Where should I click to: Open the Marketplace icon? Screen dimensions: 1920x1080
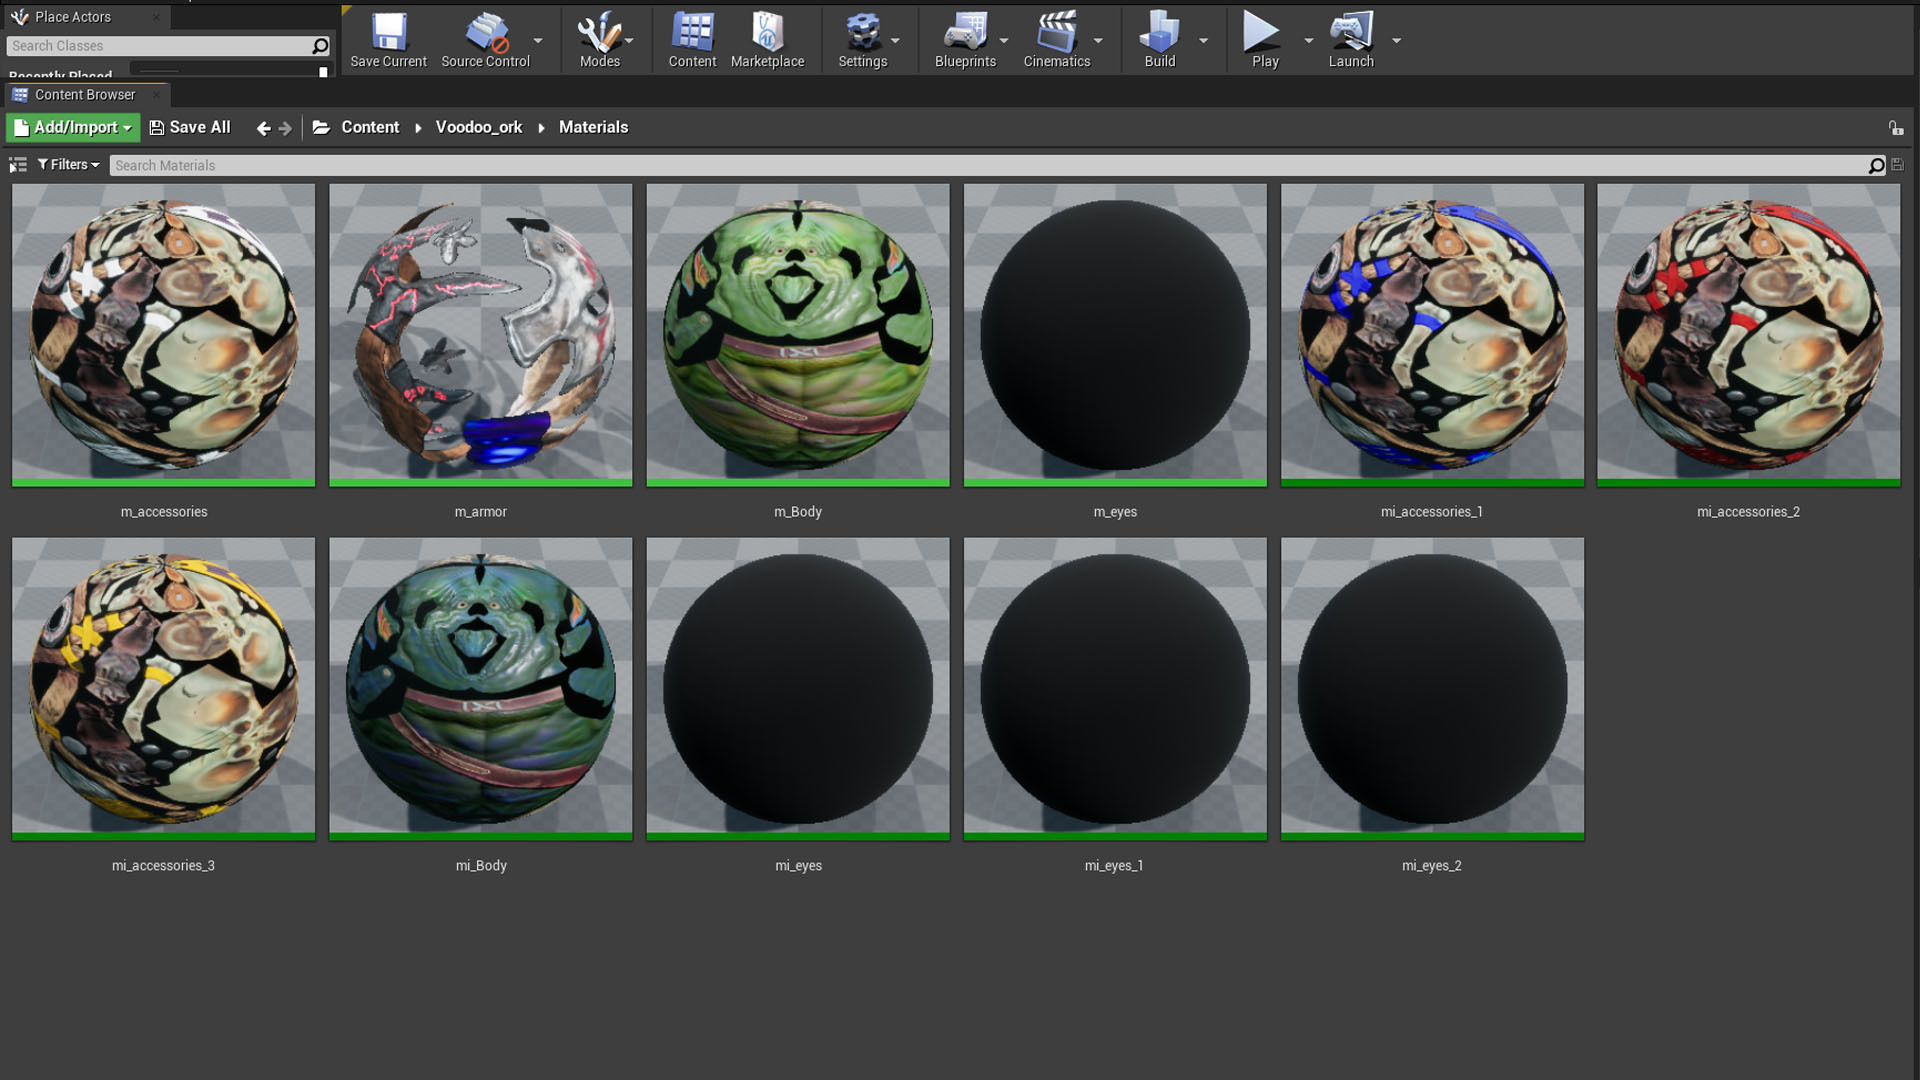click(x=767, y=40)
